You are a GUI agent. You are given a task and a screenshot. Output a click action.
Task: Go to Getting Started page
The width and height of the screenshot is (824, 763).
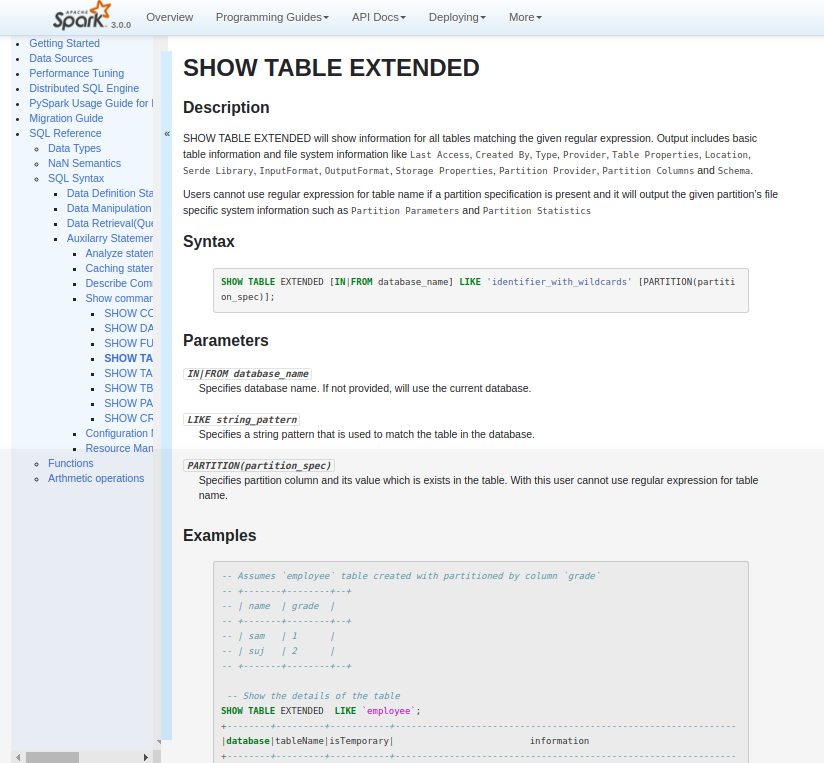(x=64, y=43)
